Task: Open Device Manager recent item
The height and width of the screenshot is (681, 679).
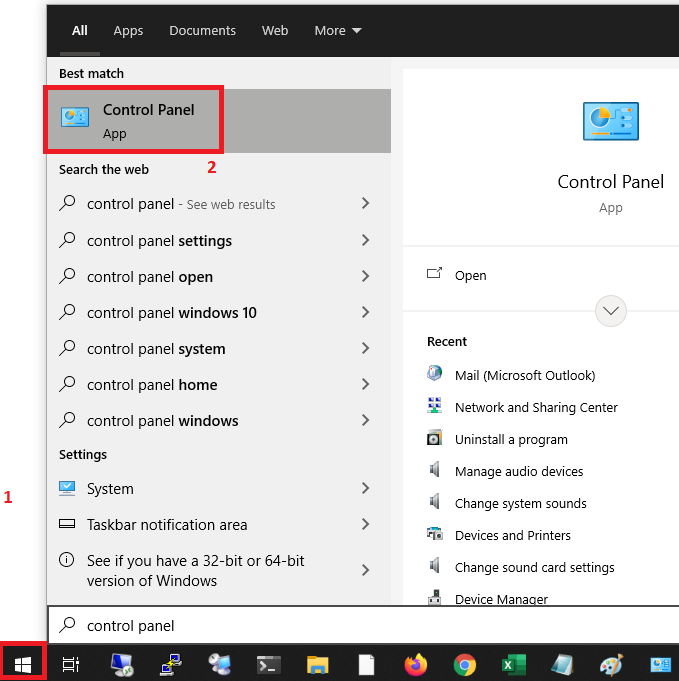Action: 501,599
